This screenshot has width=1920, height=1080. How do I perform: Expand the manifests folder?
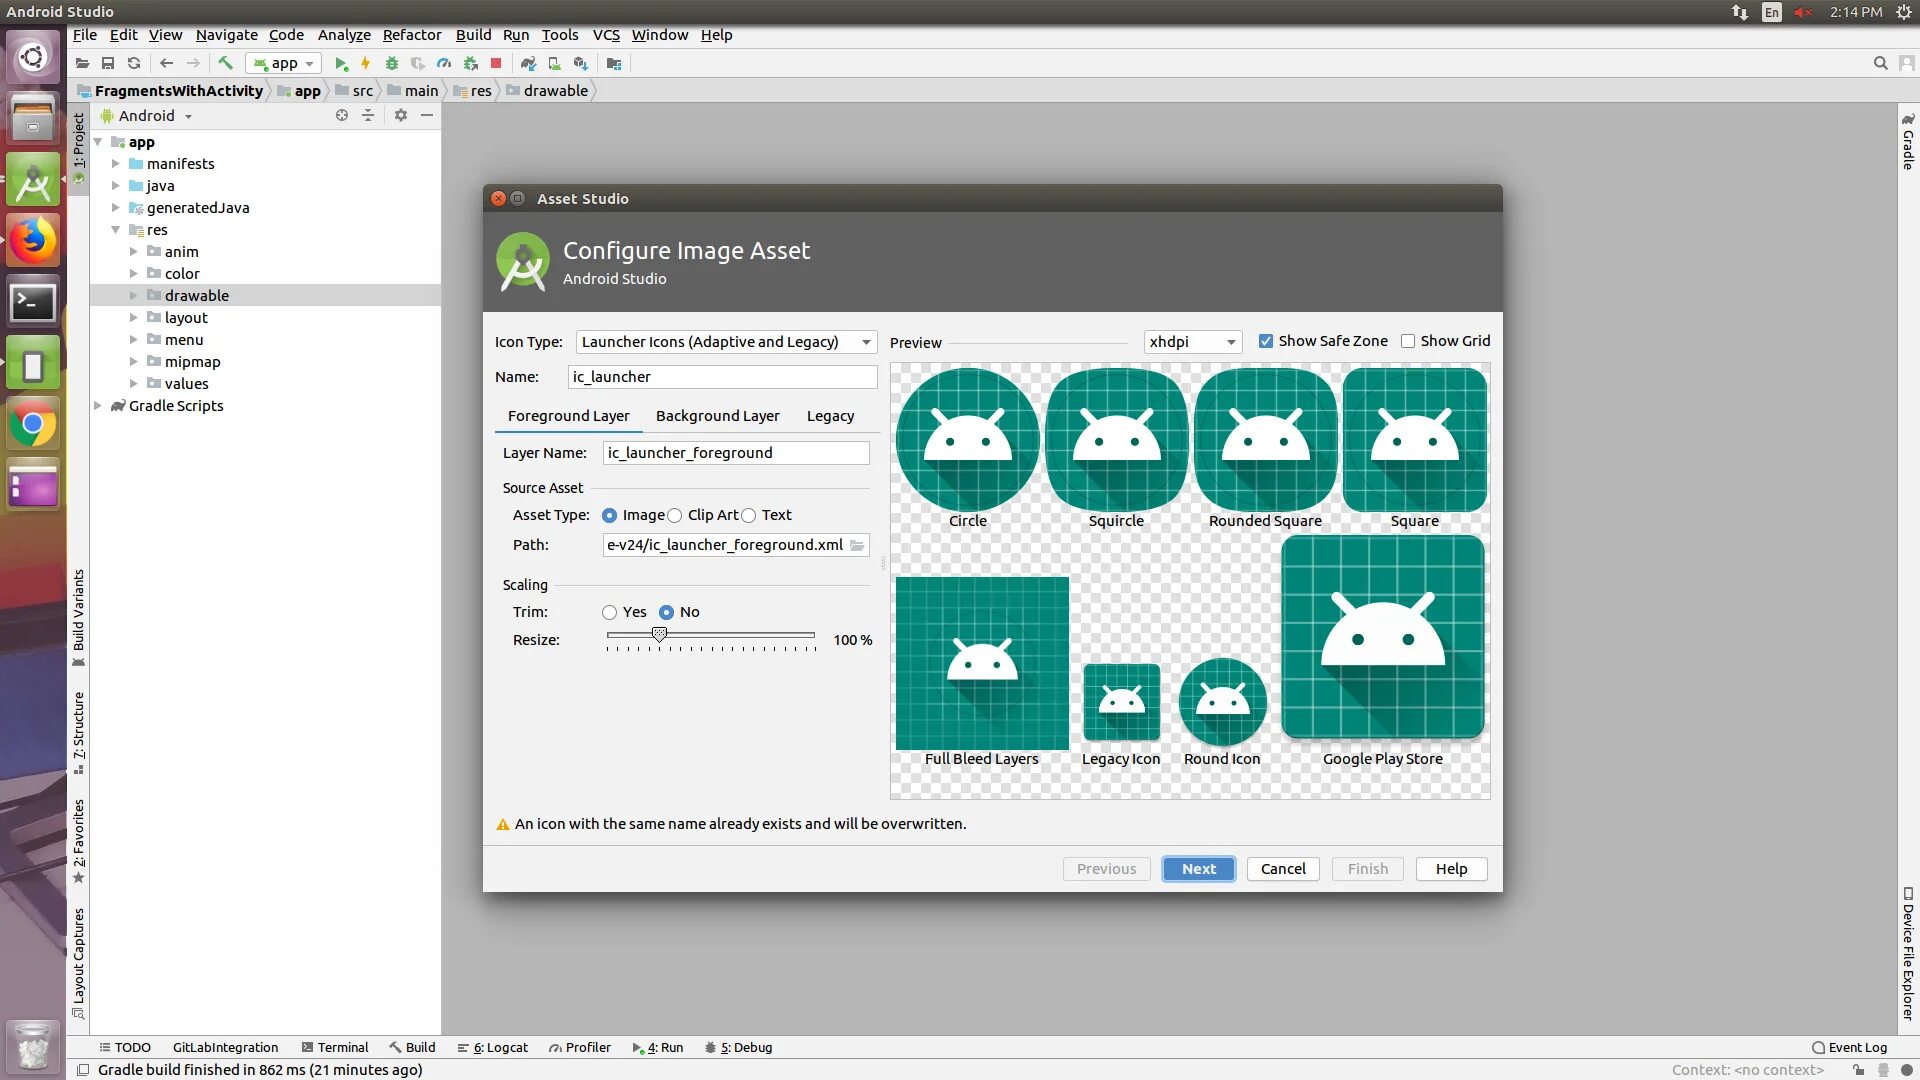pos(116,164)
